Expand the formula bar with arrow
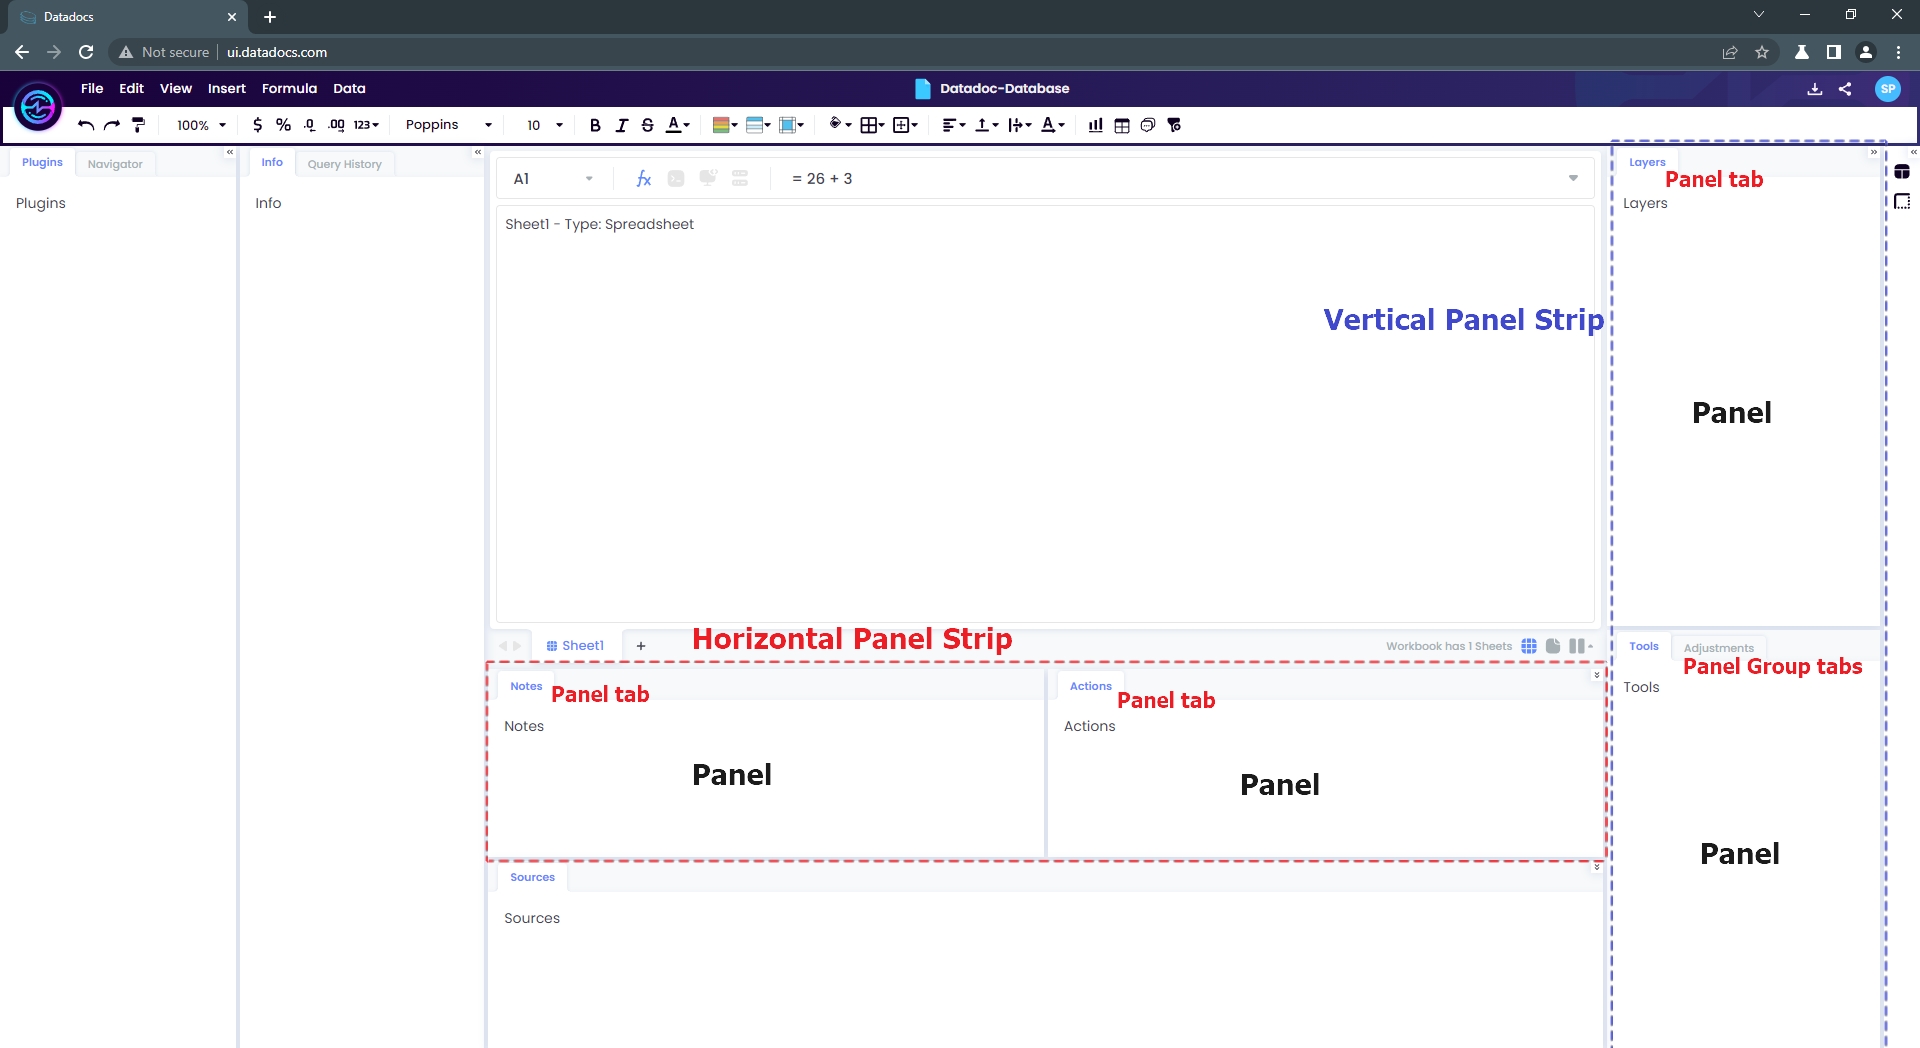Image resolution: width=1920 pixels, height=1048 pixels. coord(1573,179)
